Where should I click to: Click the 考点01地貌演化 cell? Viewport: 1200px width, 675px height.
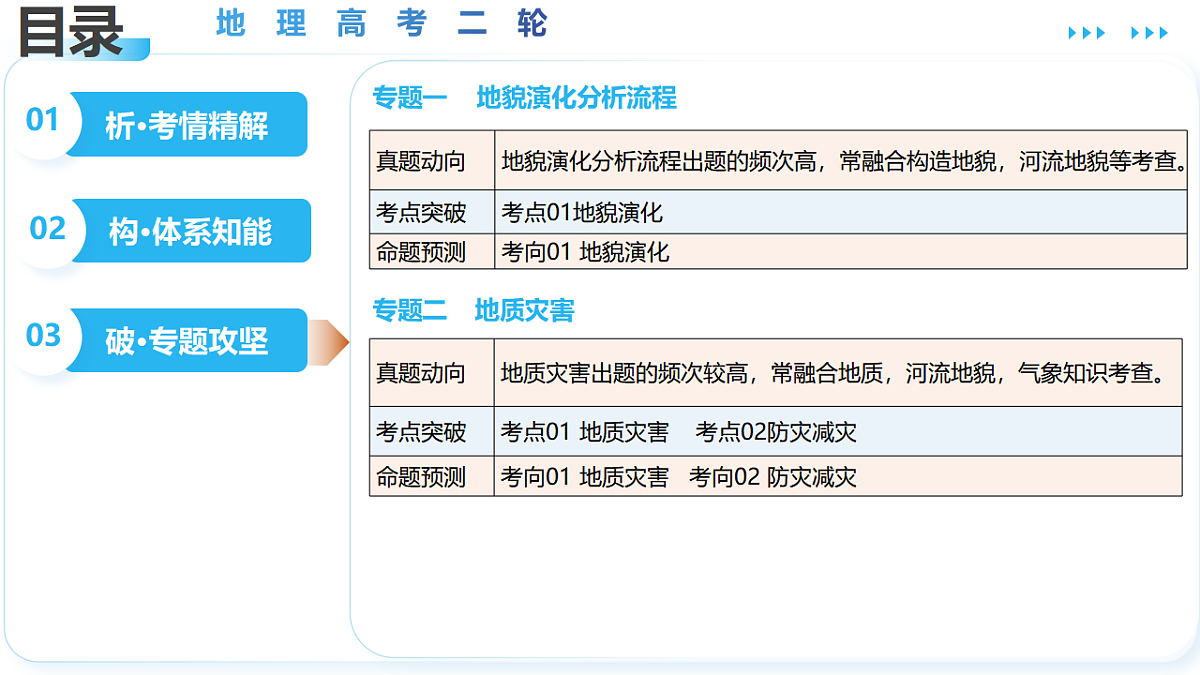[x=841, y=212]
